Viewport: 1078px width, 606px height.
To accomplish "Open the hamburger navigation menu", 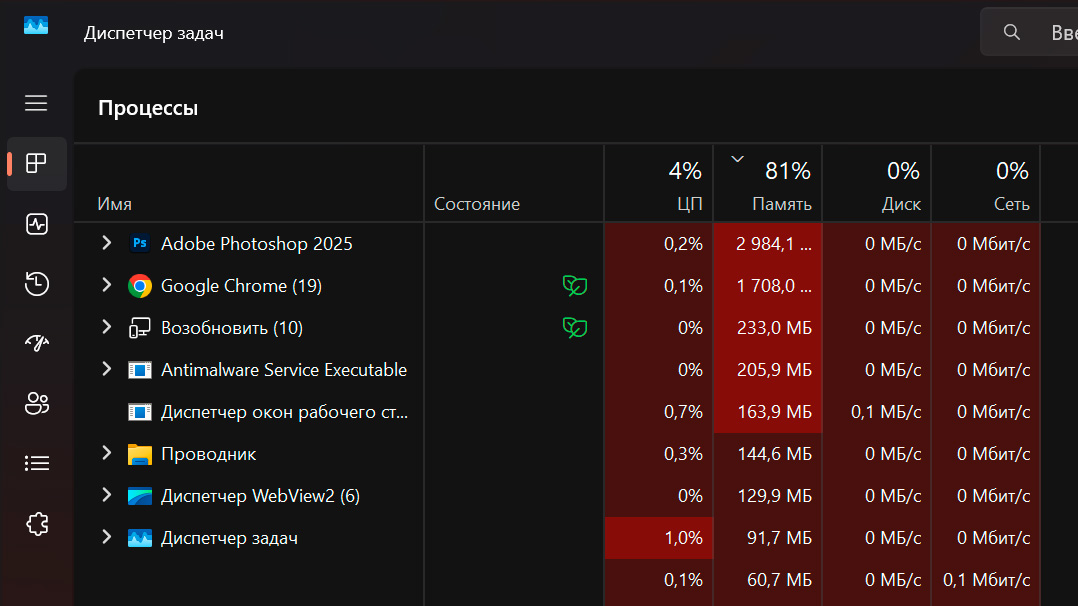I will [x=36, y=103].
